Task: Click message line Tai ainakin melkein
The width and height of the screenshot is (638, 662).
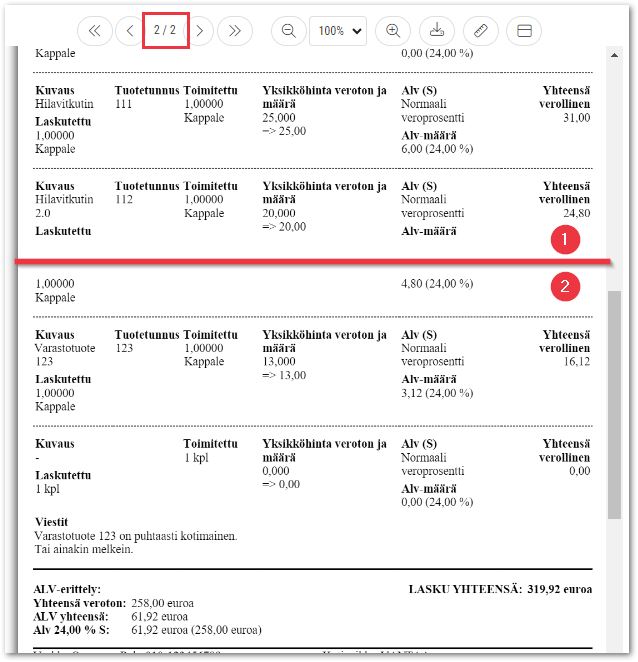Action: [84, 549]
